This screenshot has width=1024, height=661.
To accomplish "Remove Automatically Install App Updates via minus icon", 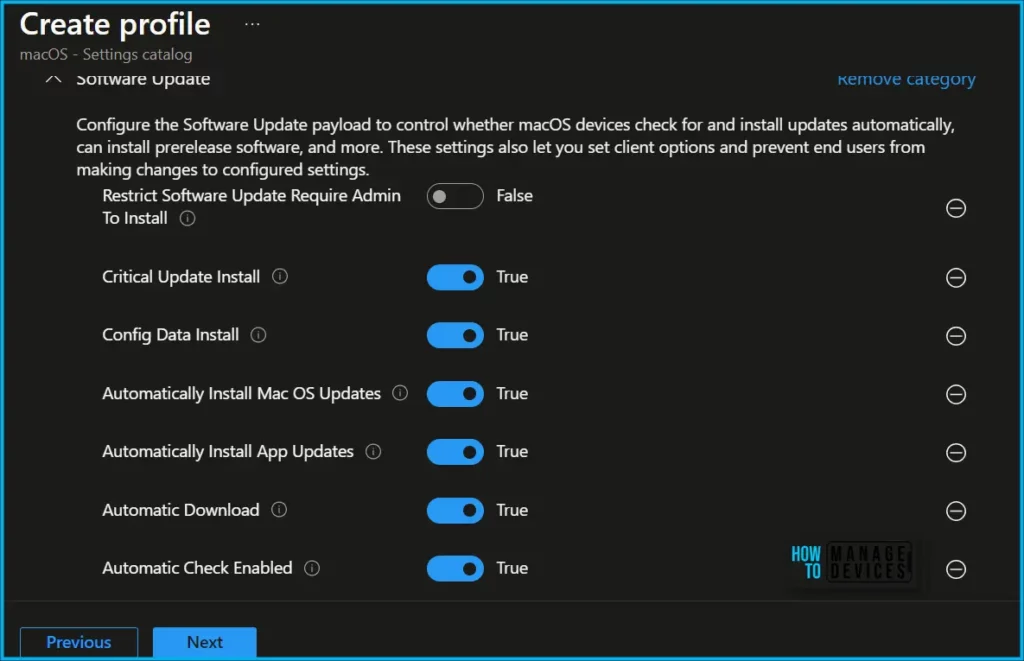I will pos(955,453).
